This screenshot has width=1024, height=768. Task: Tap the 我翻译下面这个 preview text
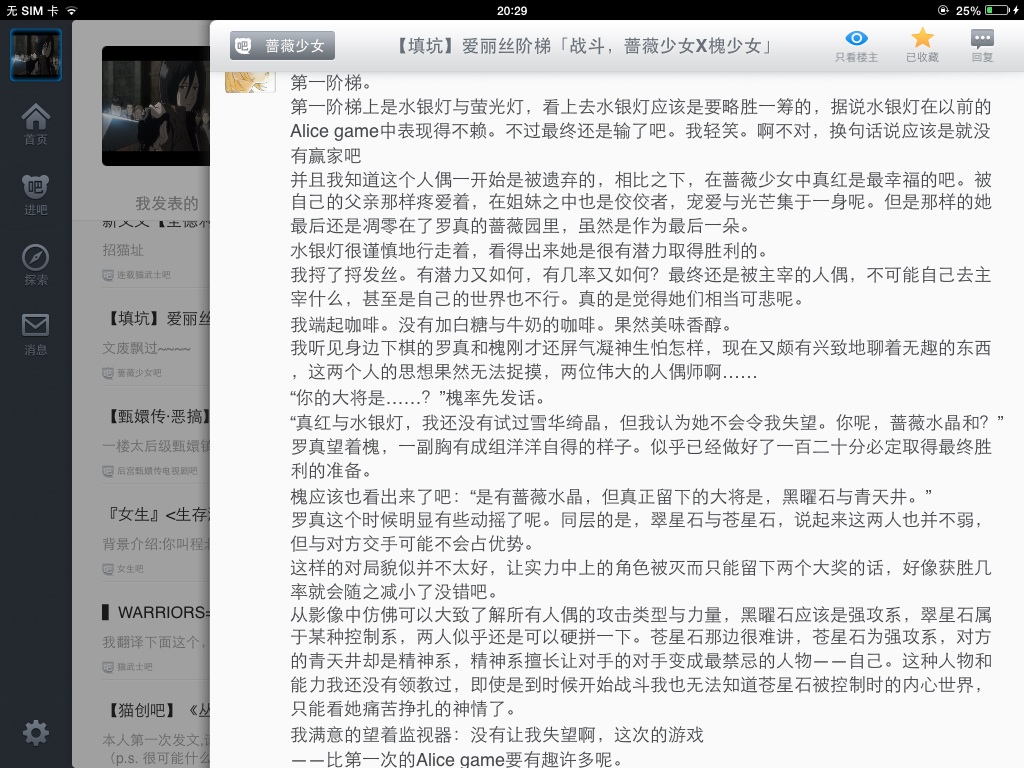coord(154,642)
